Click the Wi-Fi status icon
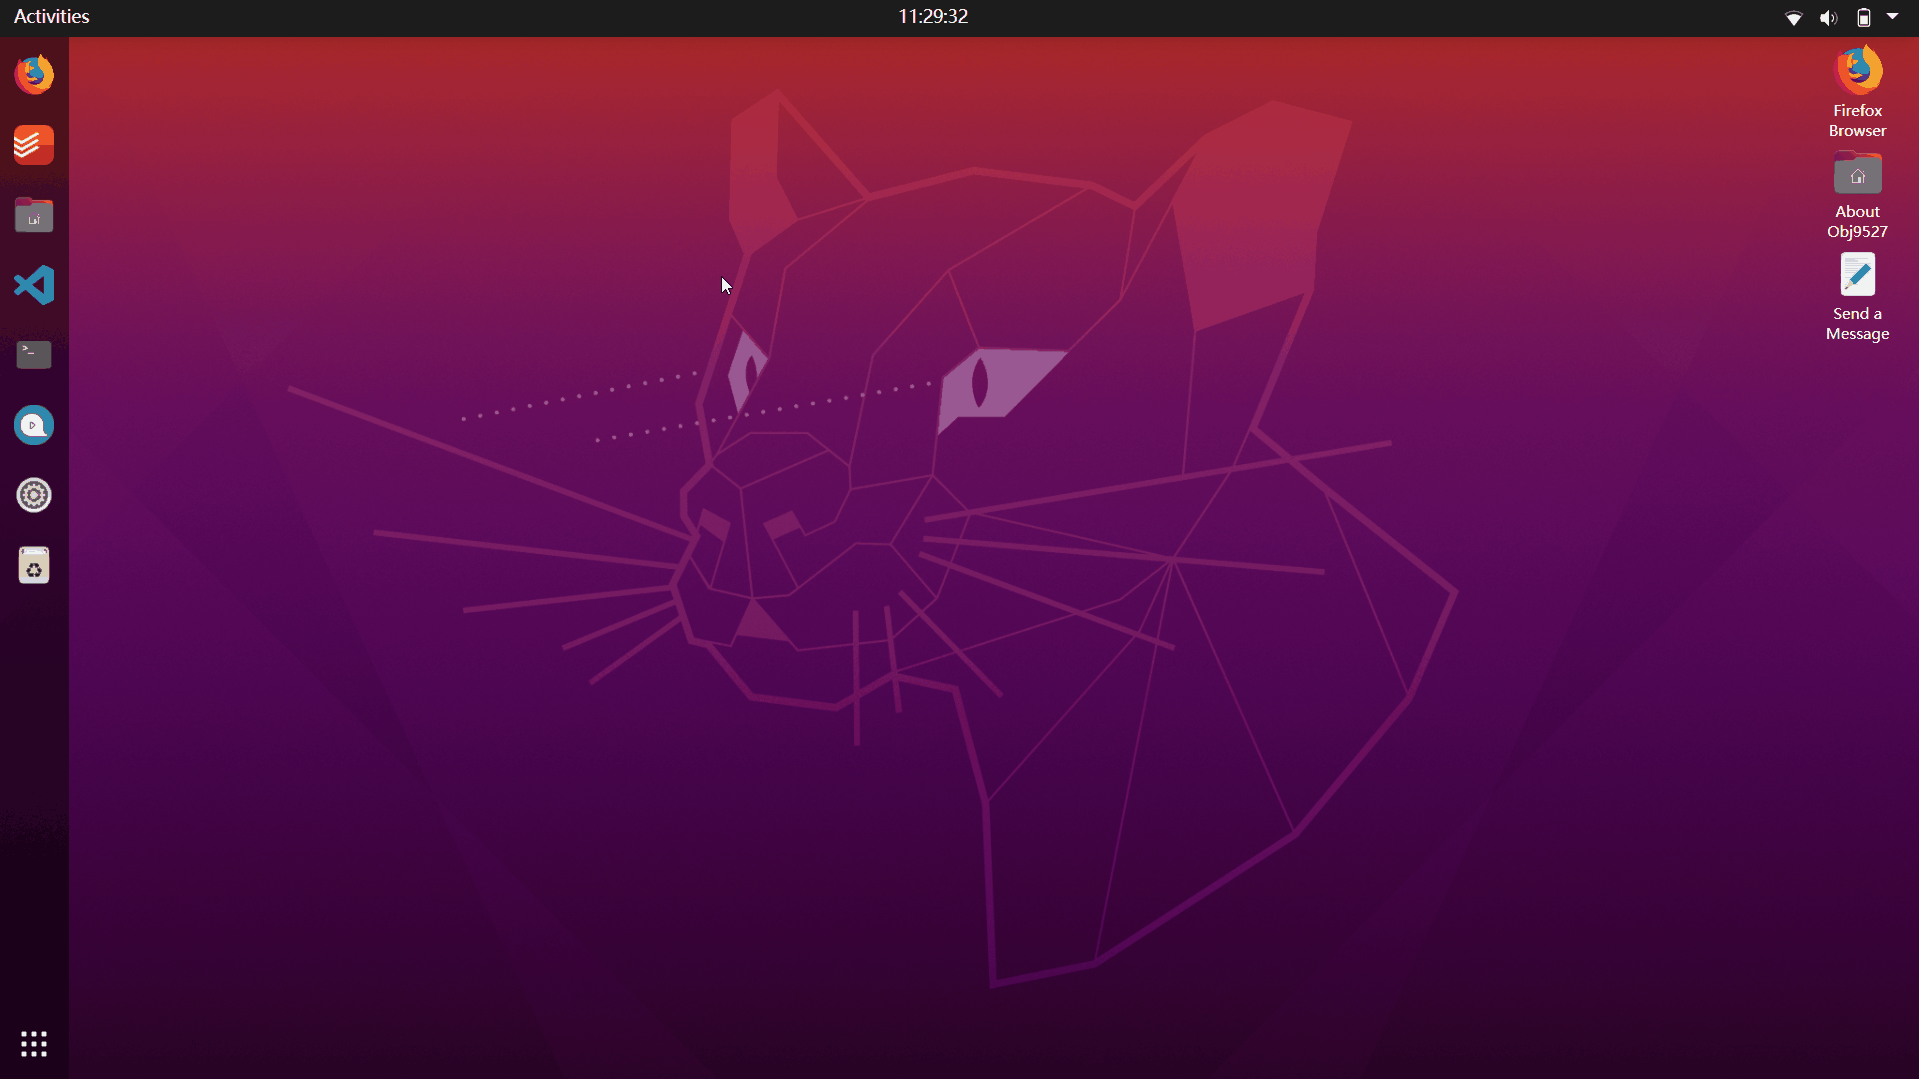The width and height of the screenshot is (1919, 1079). pyautogui.click(x=1794, y=17)
